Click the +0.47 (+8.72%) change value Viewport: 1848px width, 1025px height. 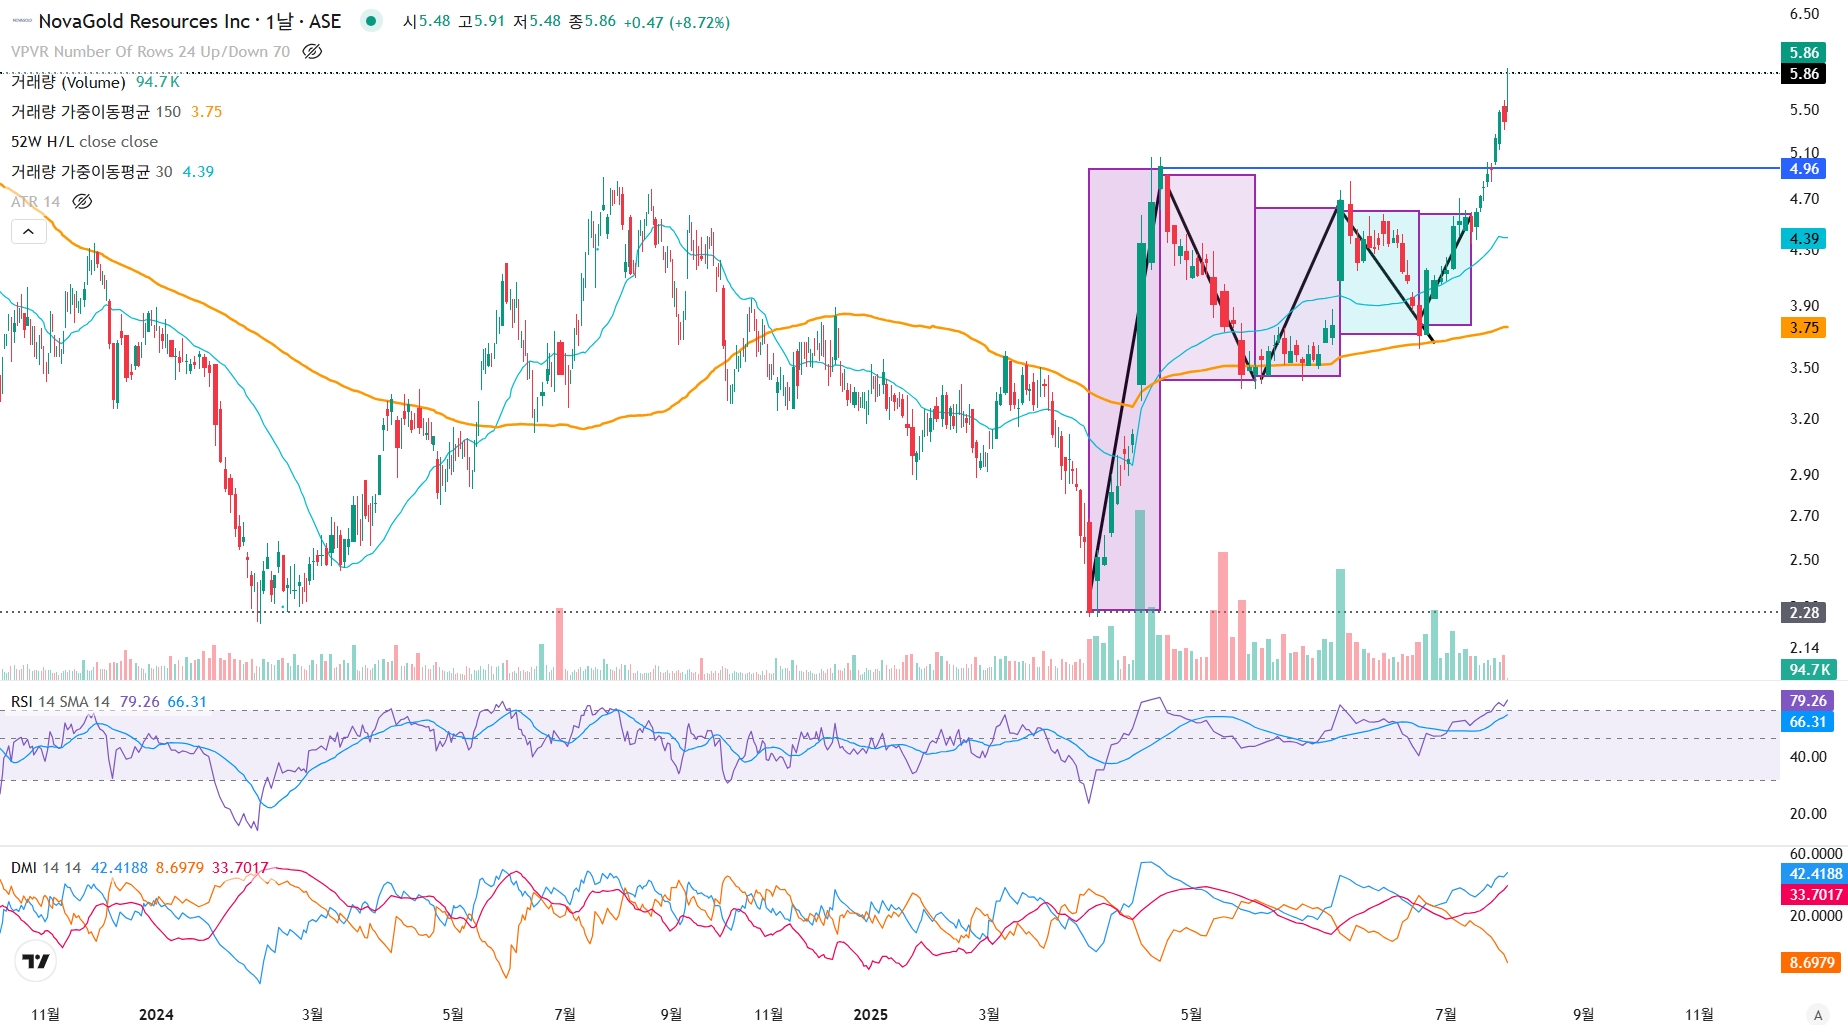point(677,22)
